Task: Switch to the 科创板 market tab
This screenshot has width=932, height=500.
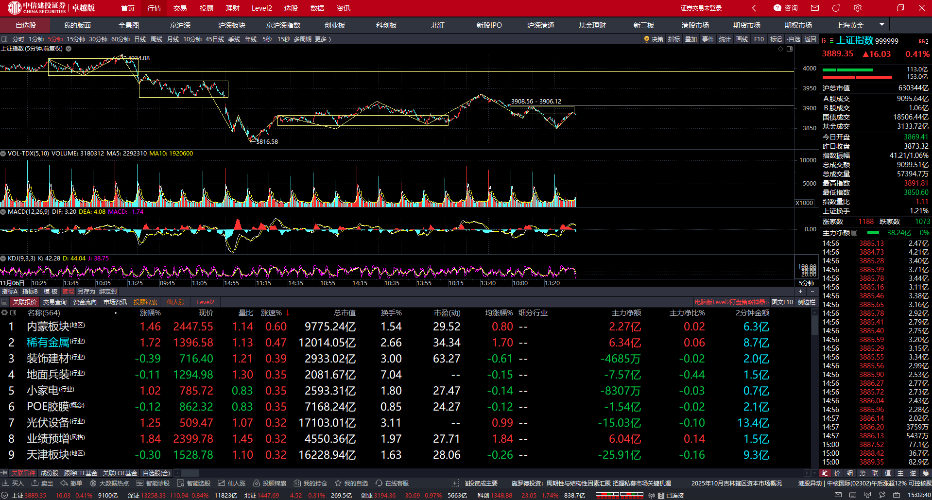Action: (x=386, y=23)
